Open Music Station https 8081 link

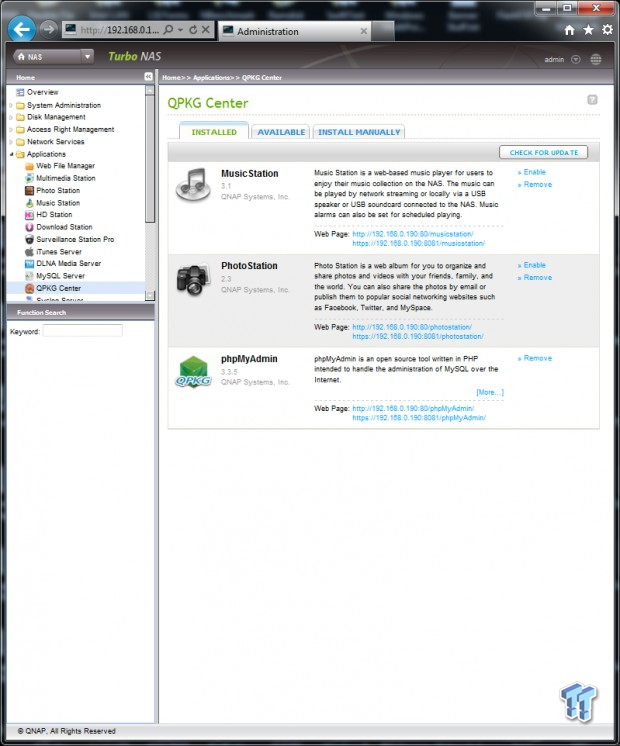(x=418, y=243)
